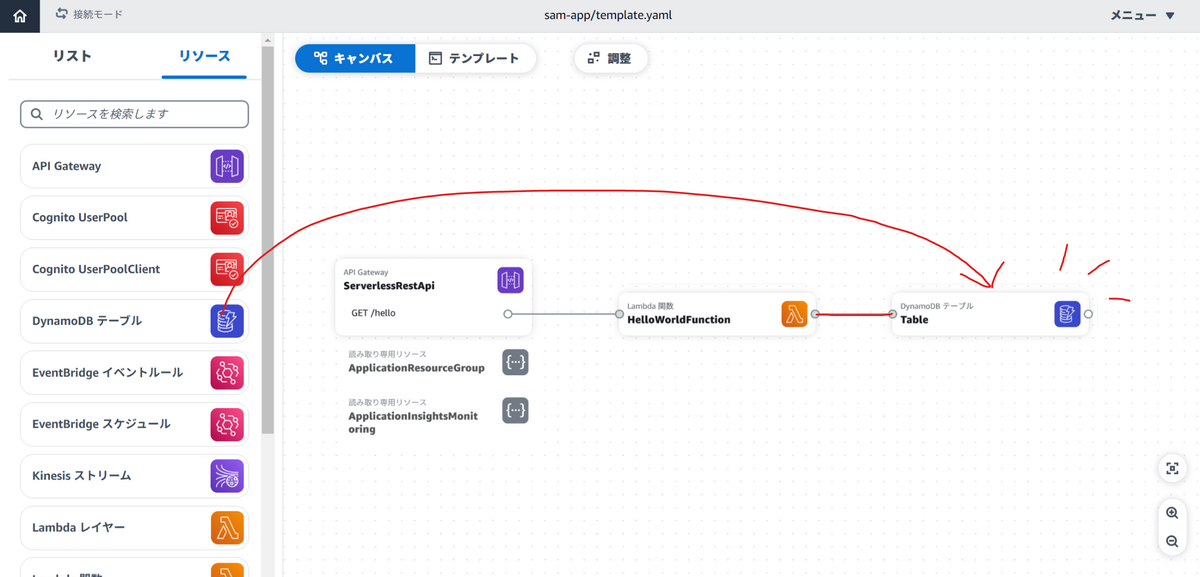Switch to the キャンバス view
Image resolution: width=1200 pixels, height=577 pixels.
pos(355,58)
